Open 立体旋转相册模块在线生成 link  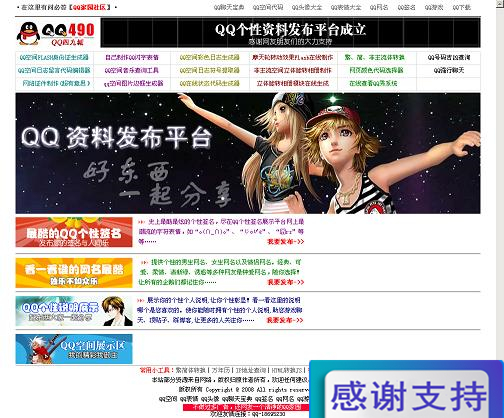coord(293,83)
